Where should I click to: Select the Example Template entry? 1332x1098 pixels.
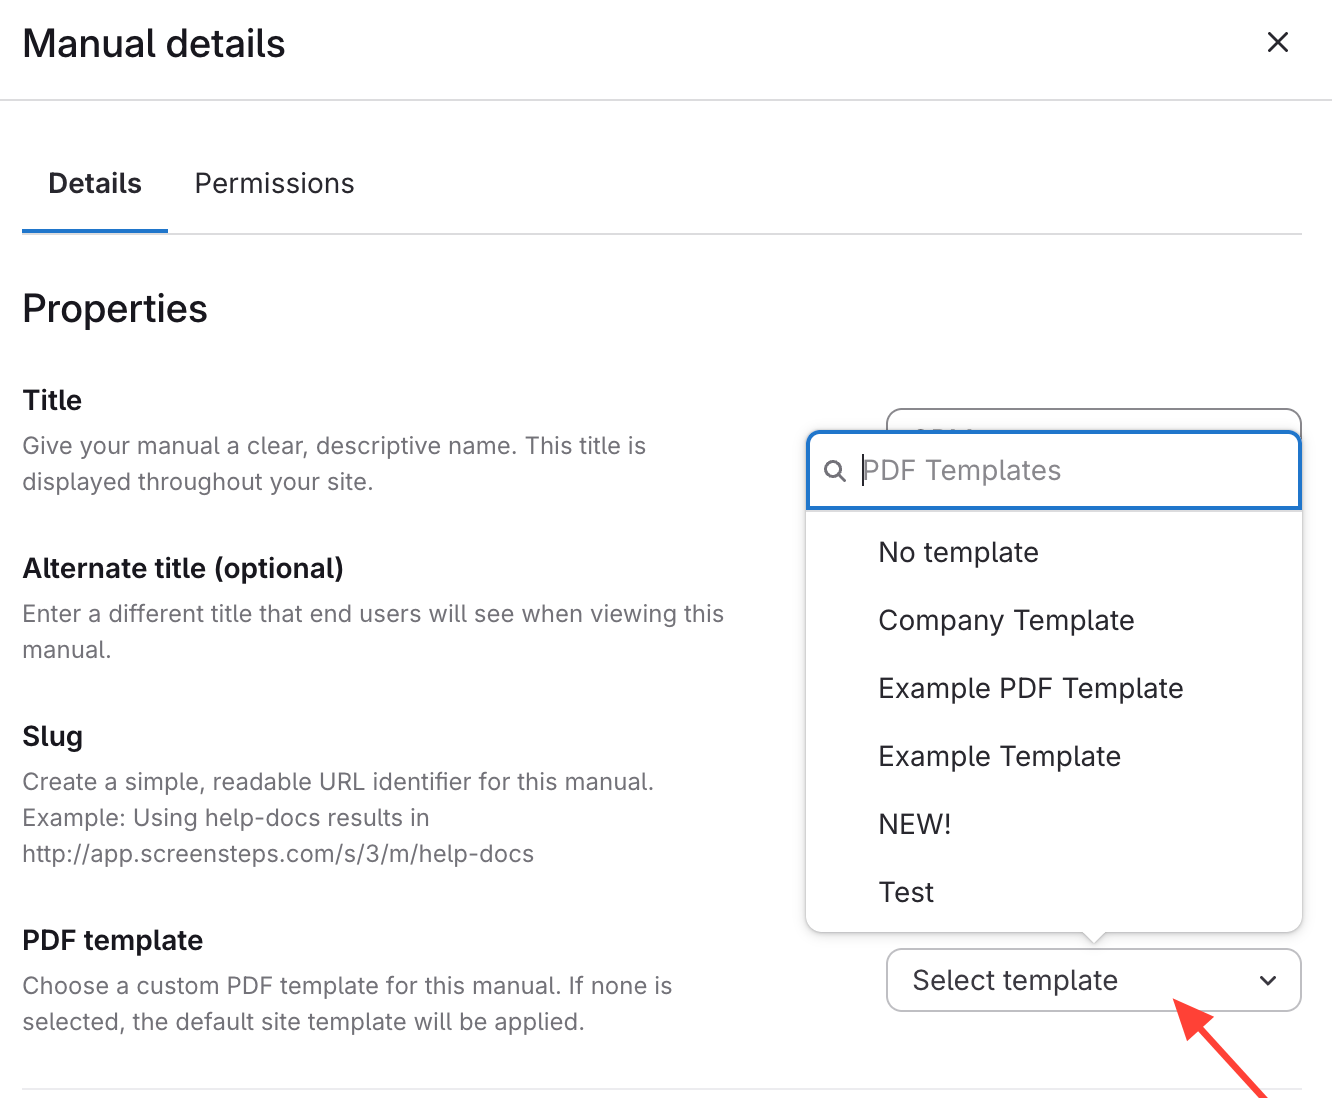point(999,757)
